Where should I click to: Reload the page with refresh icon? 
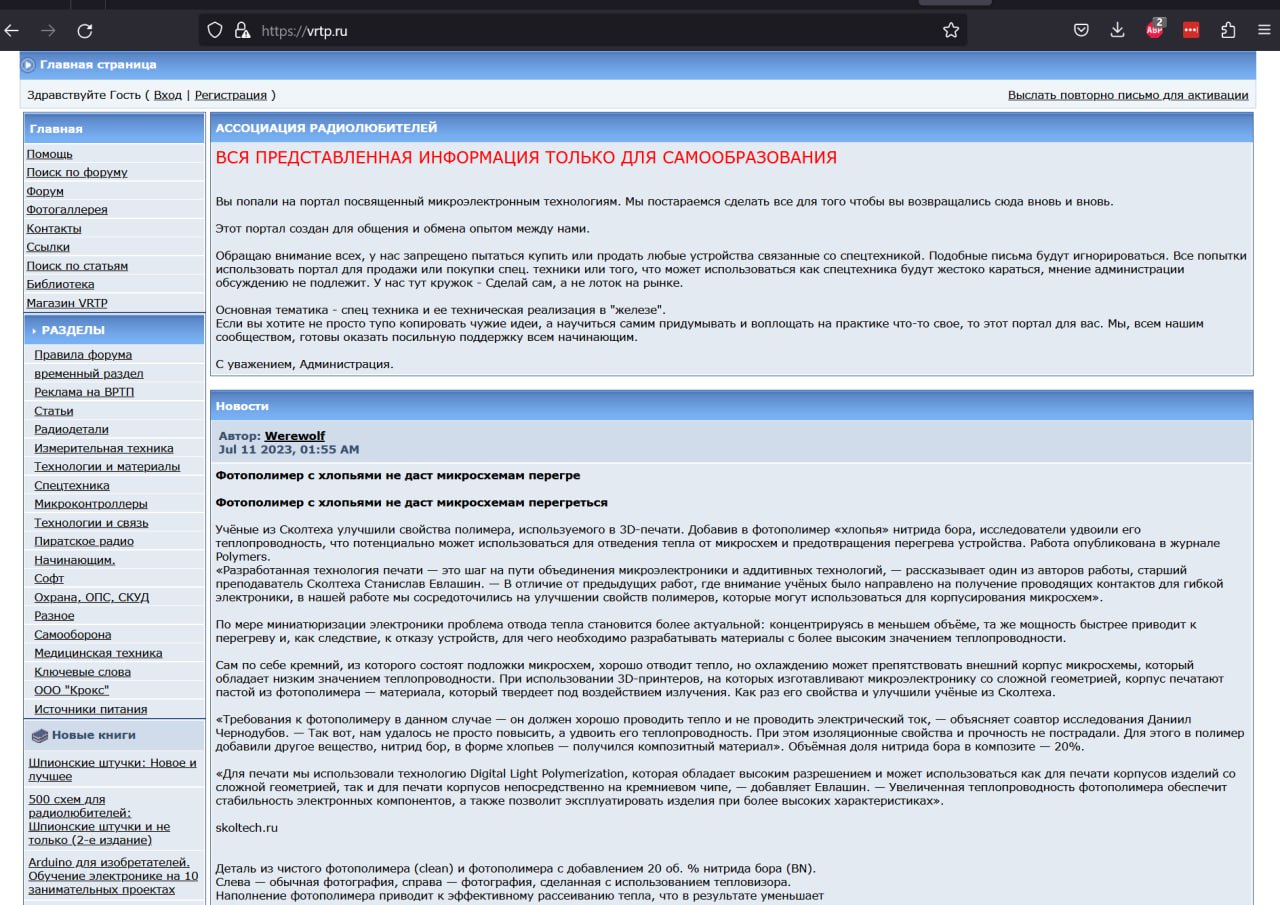point(85,31)
